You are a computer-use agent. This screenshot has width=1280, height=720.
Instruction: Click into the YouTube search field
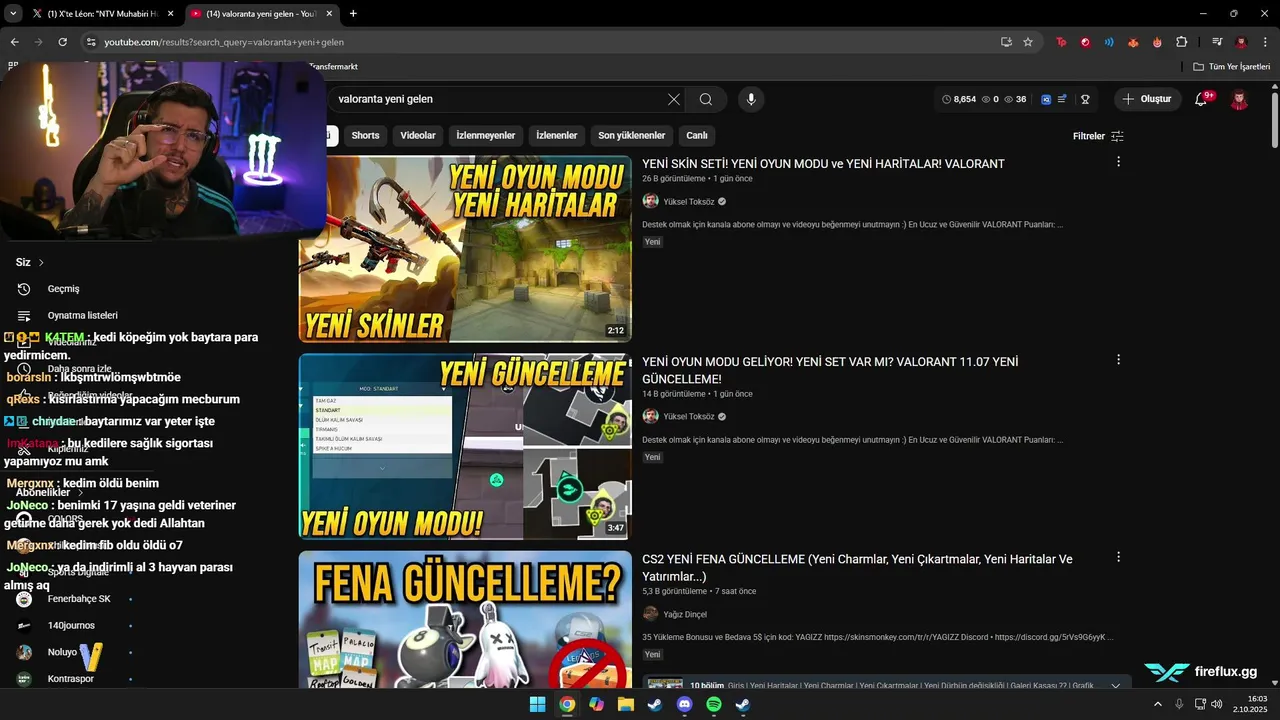498,99
